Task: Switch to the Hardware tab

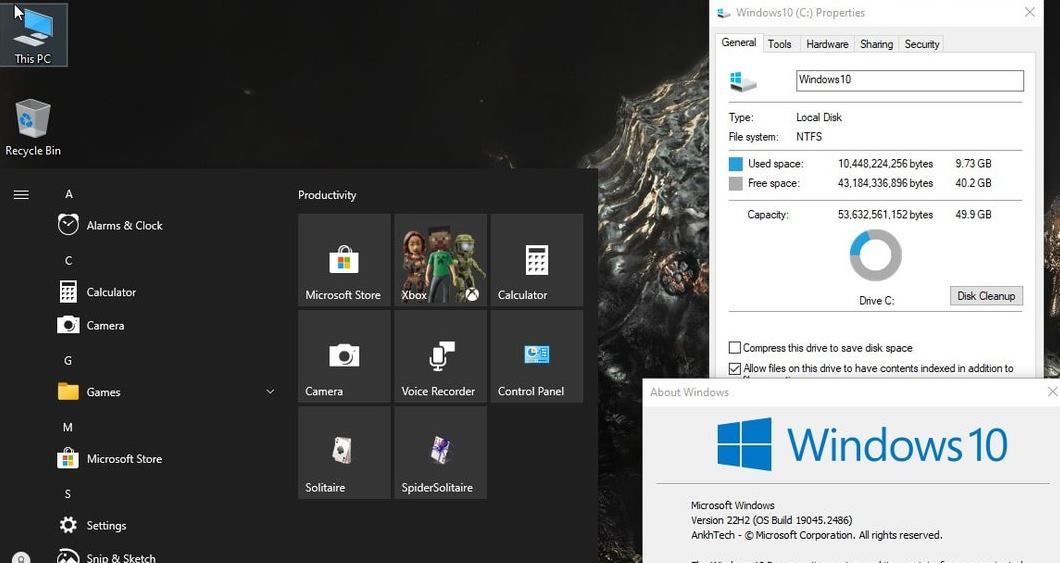Action: [x=827, y=44]
